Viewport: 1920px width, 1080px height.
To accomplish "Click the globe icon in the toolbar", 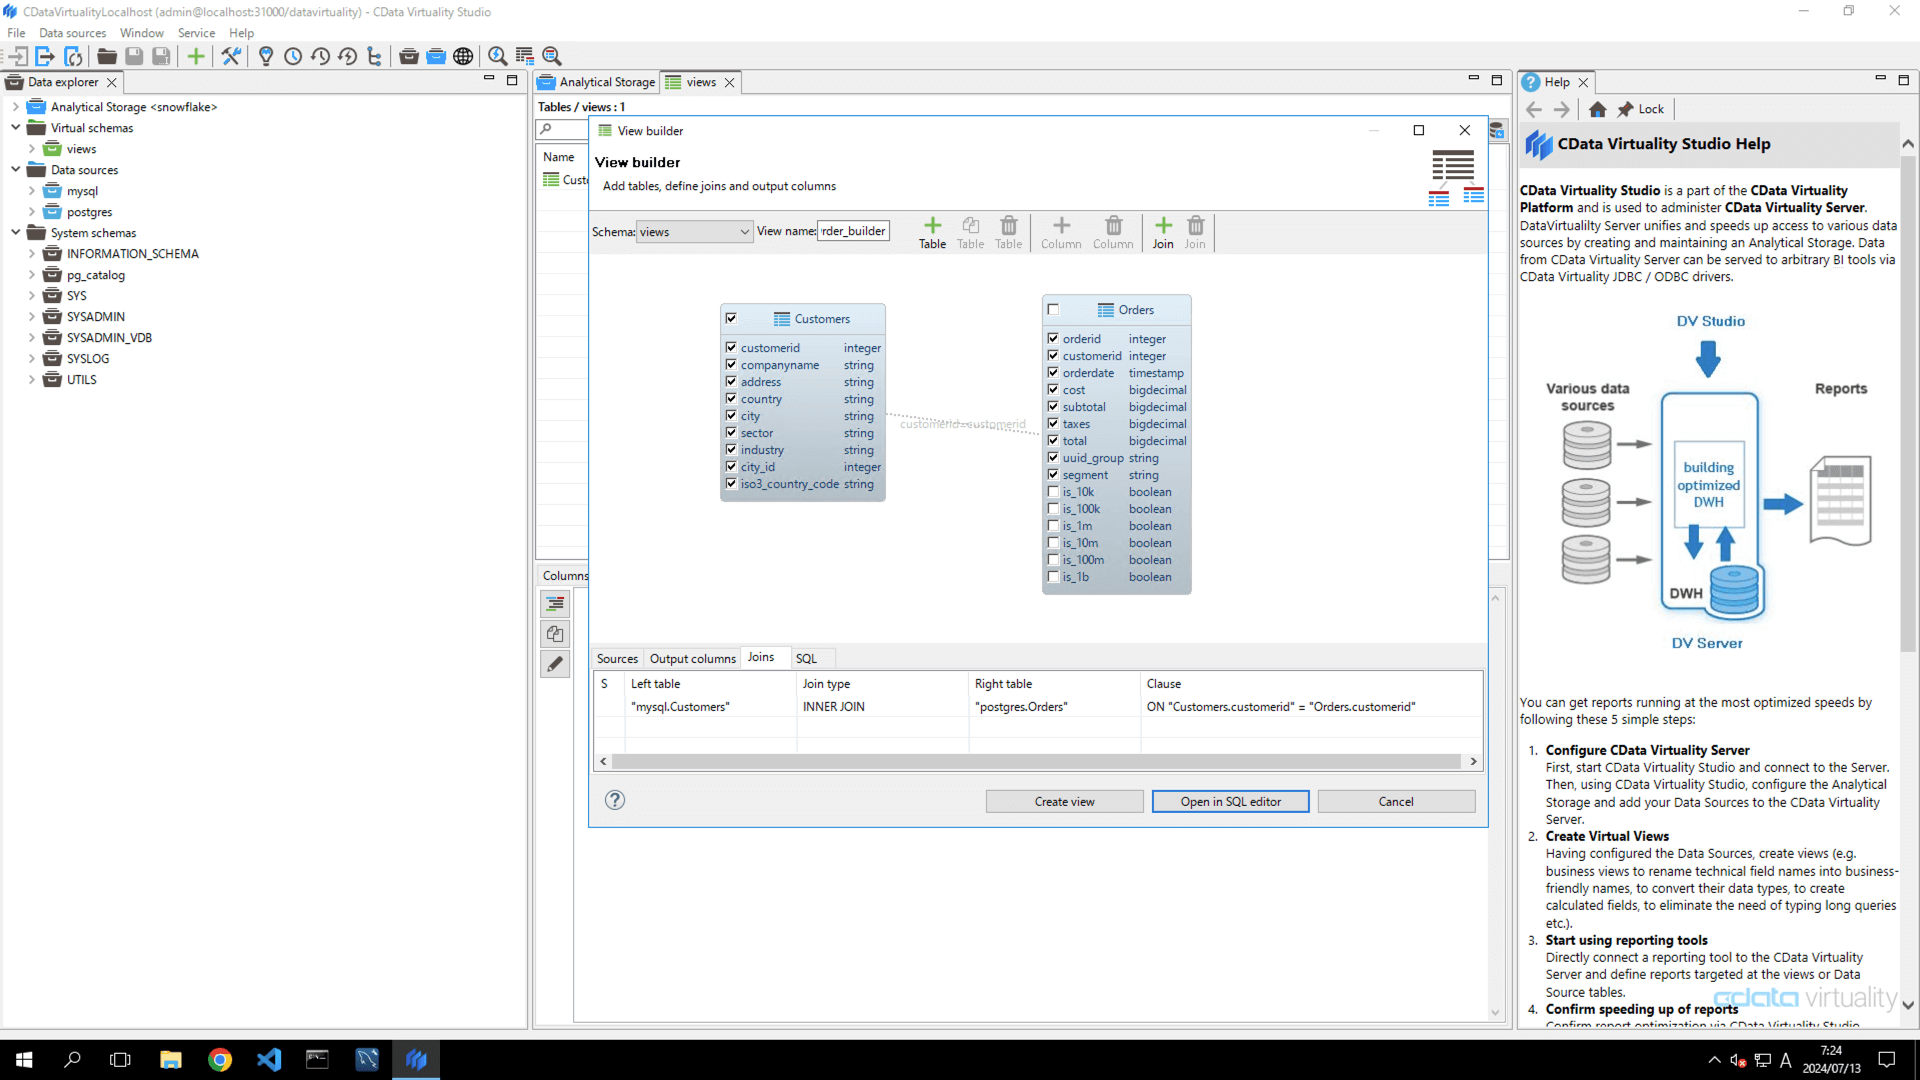I will pos(463,56).
